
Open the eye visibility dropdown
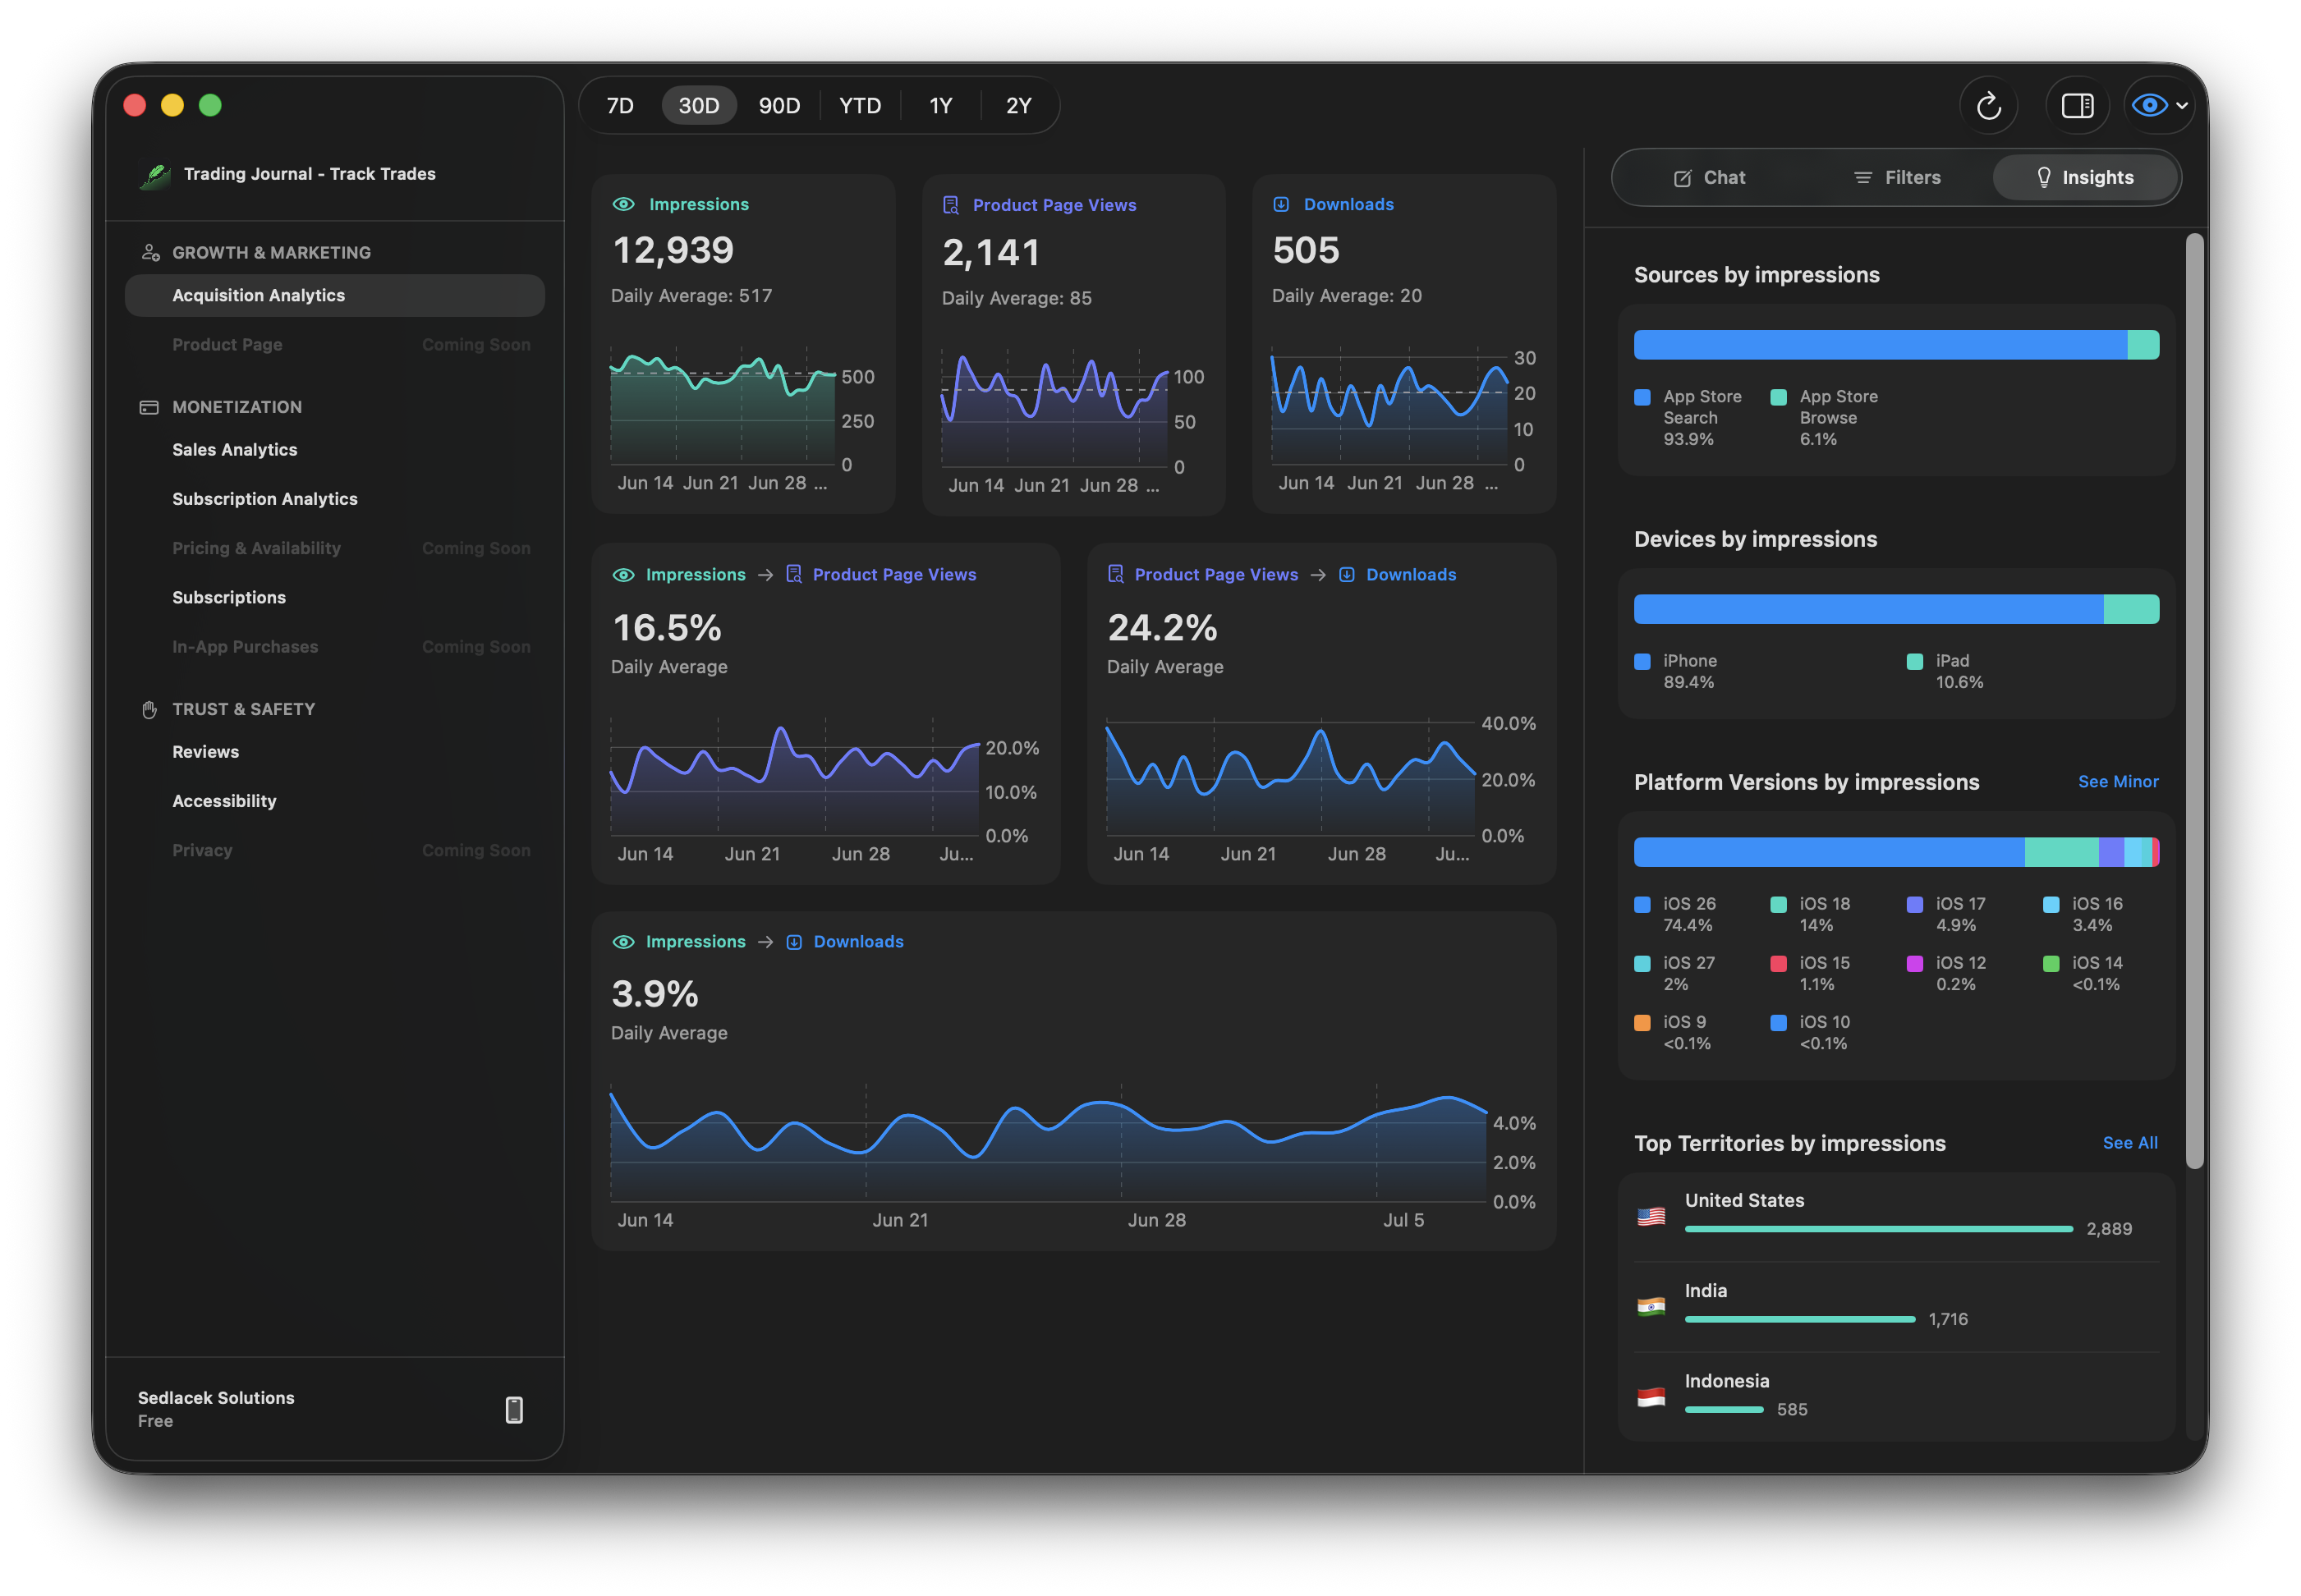click(x=2159, y=105)
